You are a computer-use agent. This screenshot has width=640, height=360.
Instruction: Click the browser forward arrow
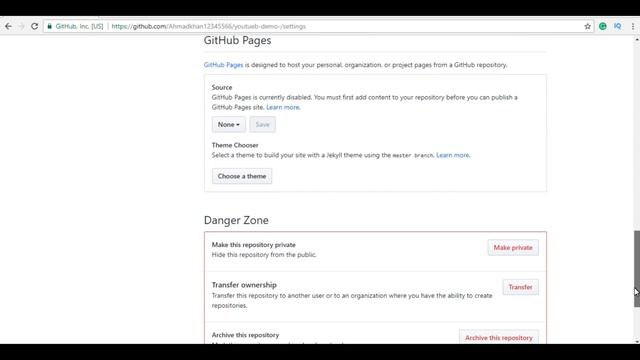21,26
